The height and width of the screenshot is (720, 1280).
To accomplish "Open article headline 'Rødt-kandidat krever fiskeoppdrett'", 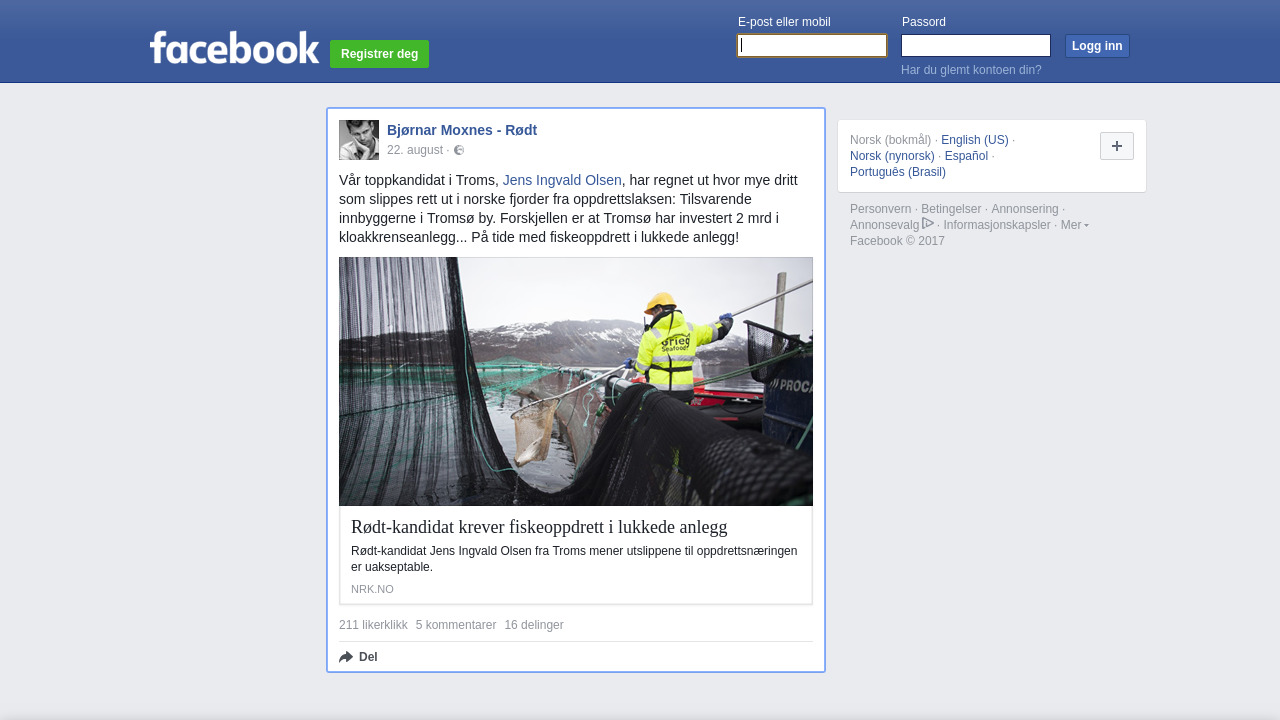I will pos(539,527).
